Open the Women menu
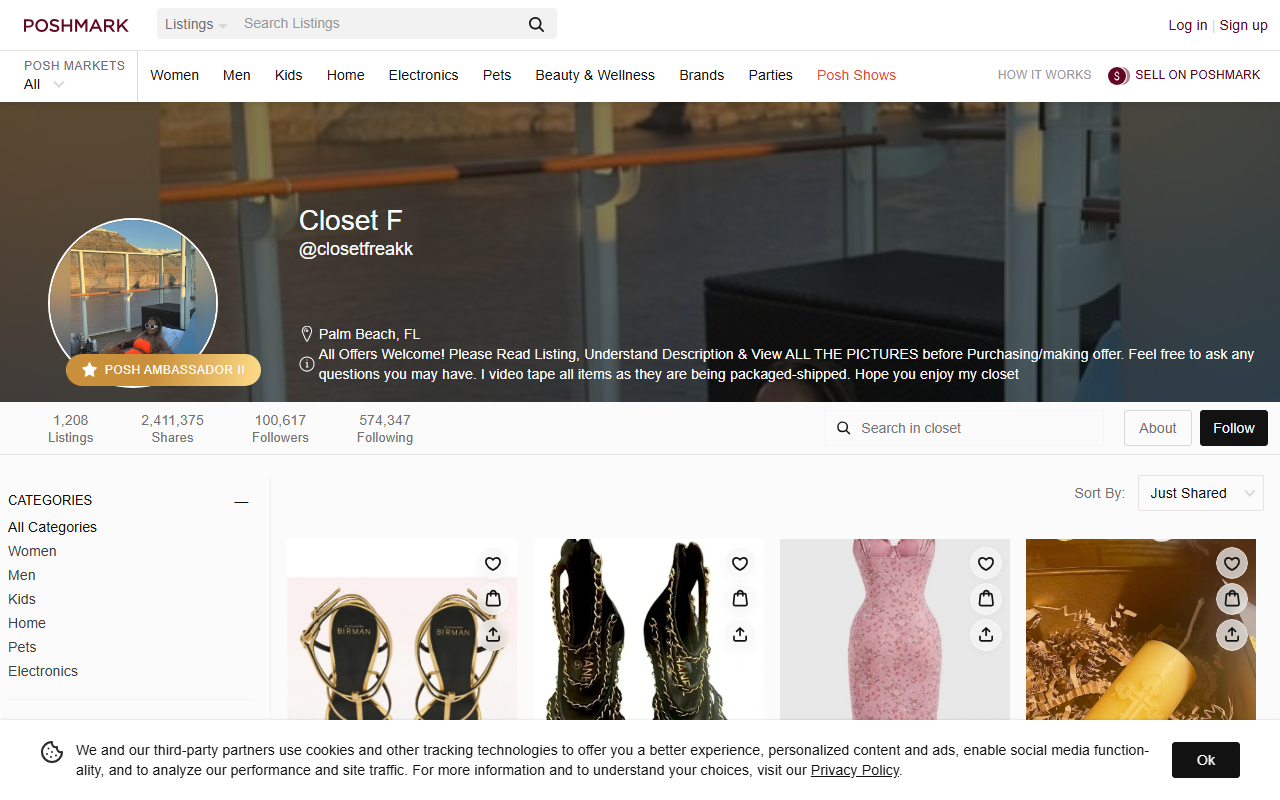1280x800 pixels. [175, 75]
